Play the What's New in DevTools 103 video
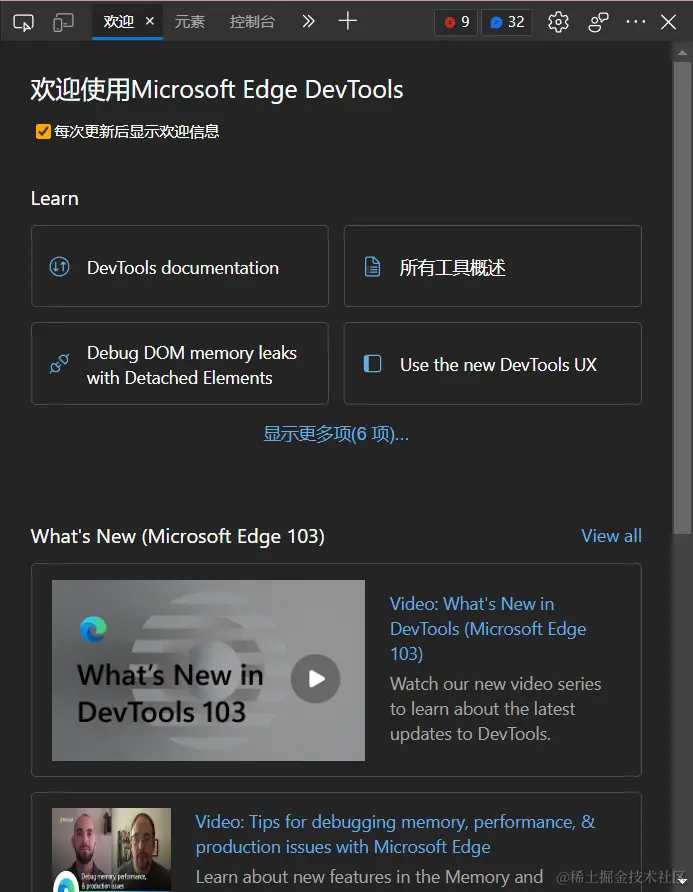This screenshot has height=892, width=693. (316, 679)
